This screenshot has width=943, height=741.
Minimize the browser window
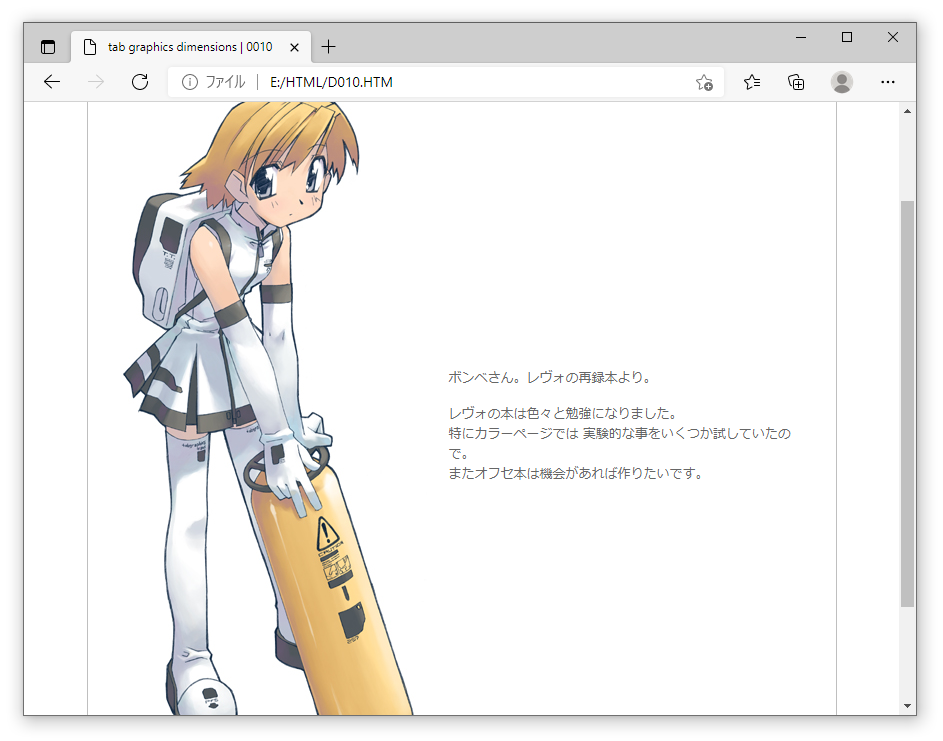click(801, 37)
